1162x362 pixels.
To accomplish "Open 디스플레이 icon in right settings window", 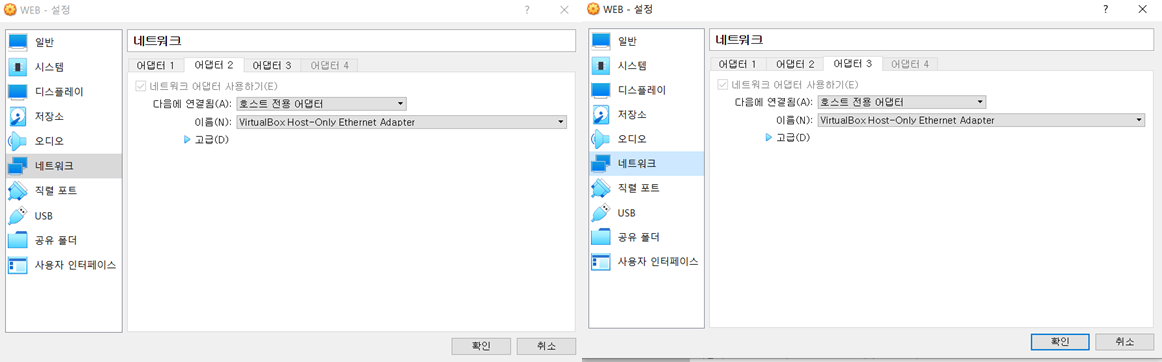I will [x=601, y=90].
